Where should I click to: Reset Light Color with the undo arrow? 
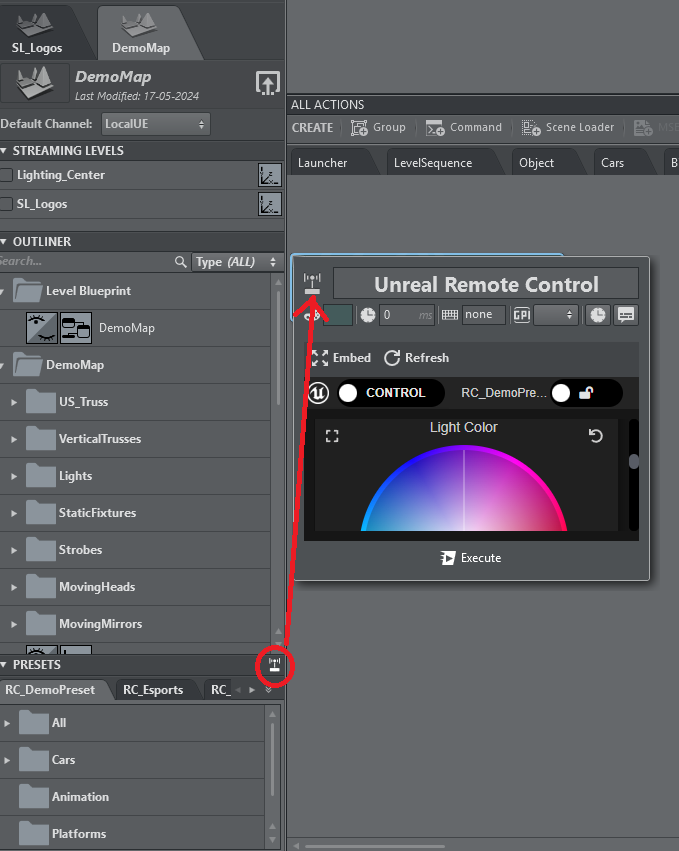click(x=596, y=436)
